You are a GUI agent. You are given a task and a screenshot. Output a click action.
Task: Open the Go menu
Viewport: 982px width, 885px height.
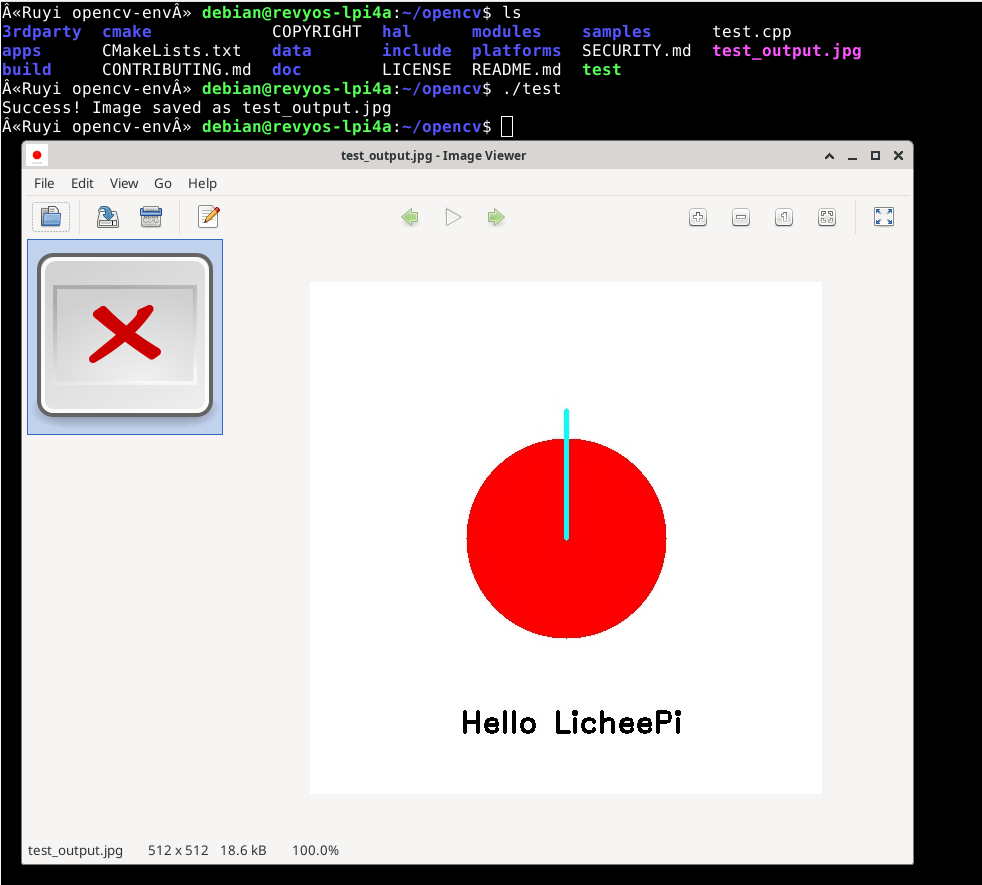163,184
